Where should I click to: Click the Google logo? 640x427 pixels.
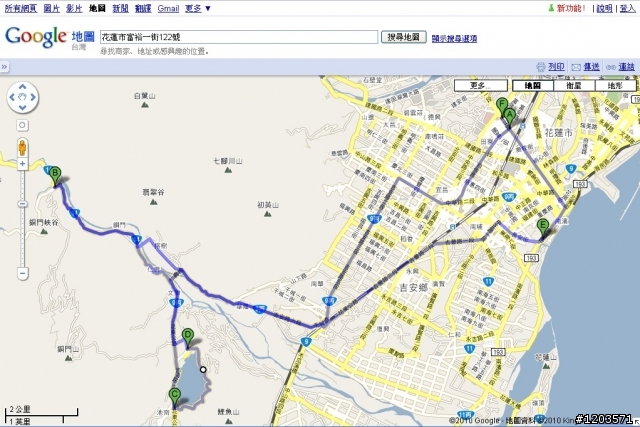coord(36,37)
